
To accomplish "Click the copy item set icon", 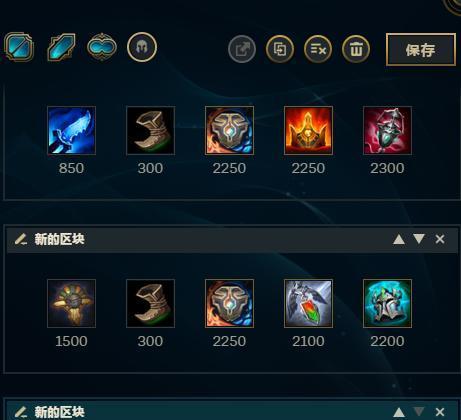I will pos(280,49).
